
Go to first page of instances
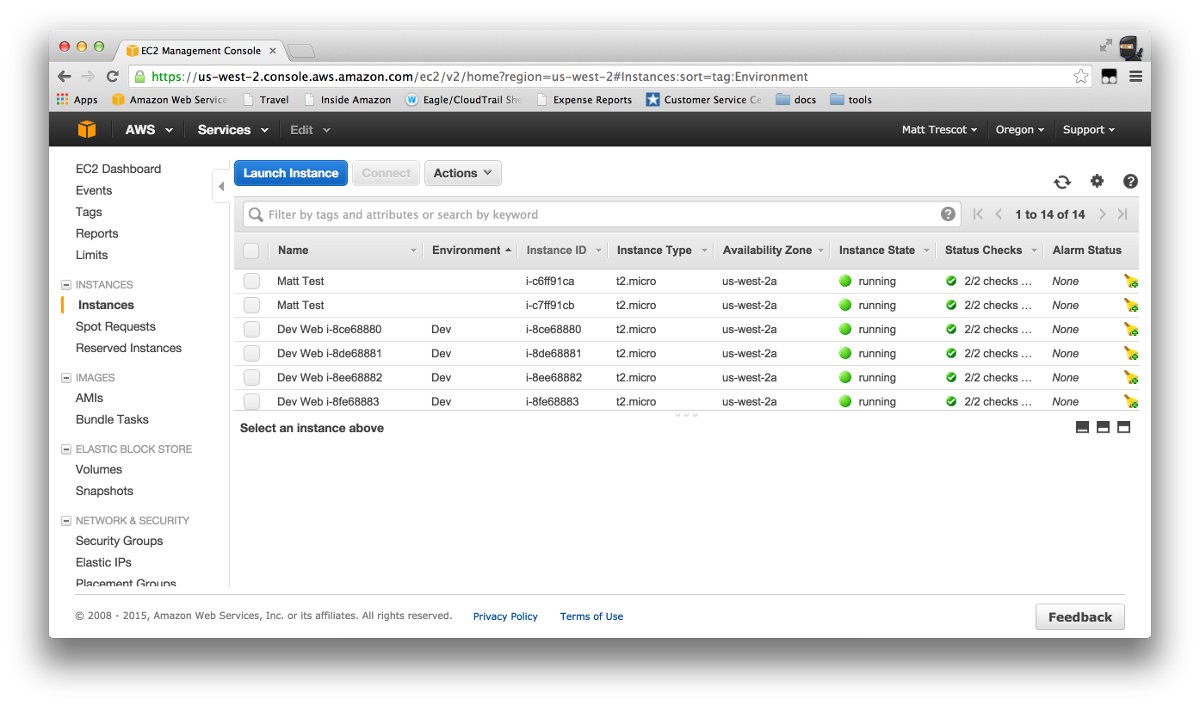pos(978,214)
